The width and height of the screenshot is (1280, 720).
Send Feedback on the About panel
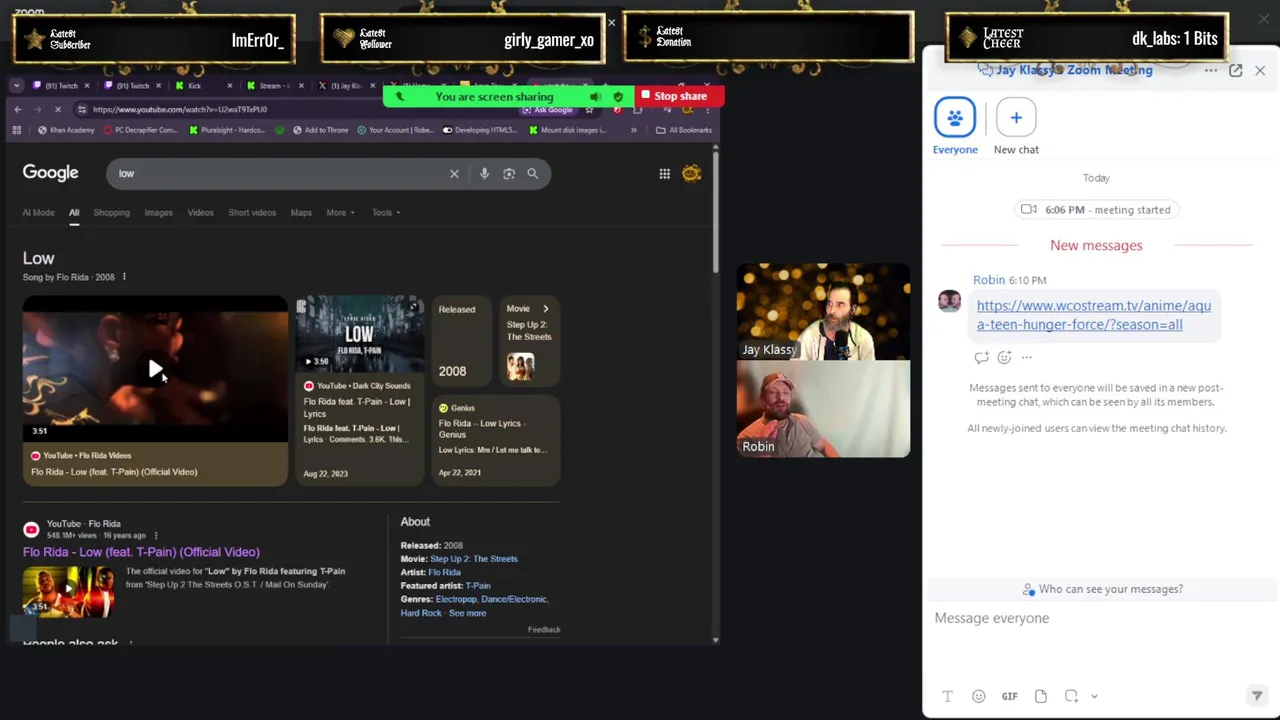(544, 630)
